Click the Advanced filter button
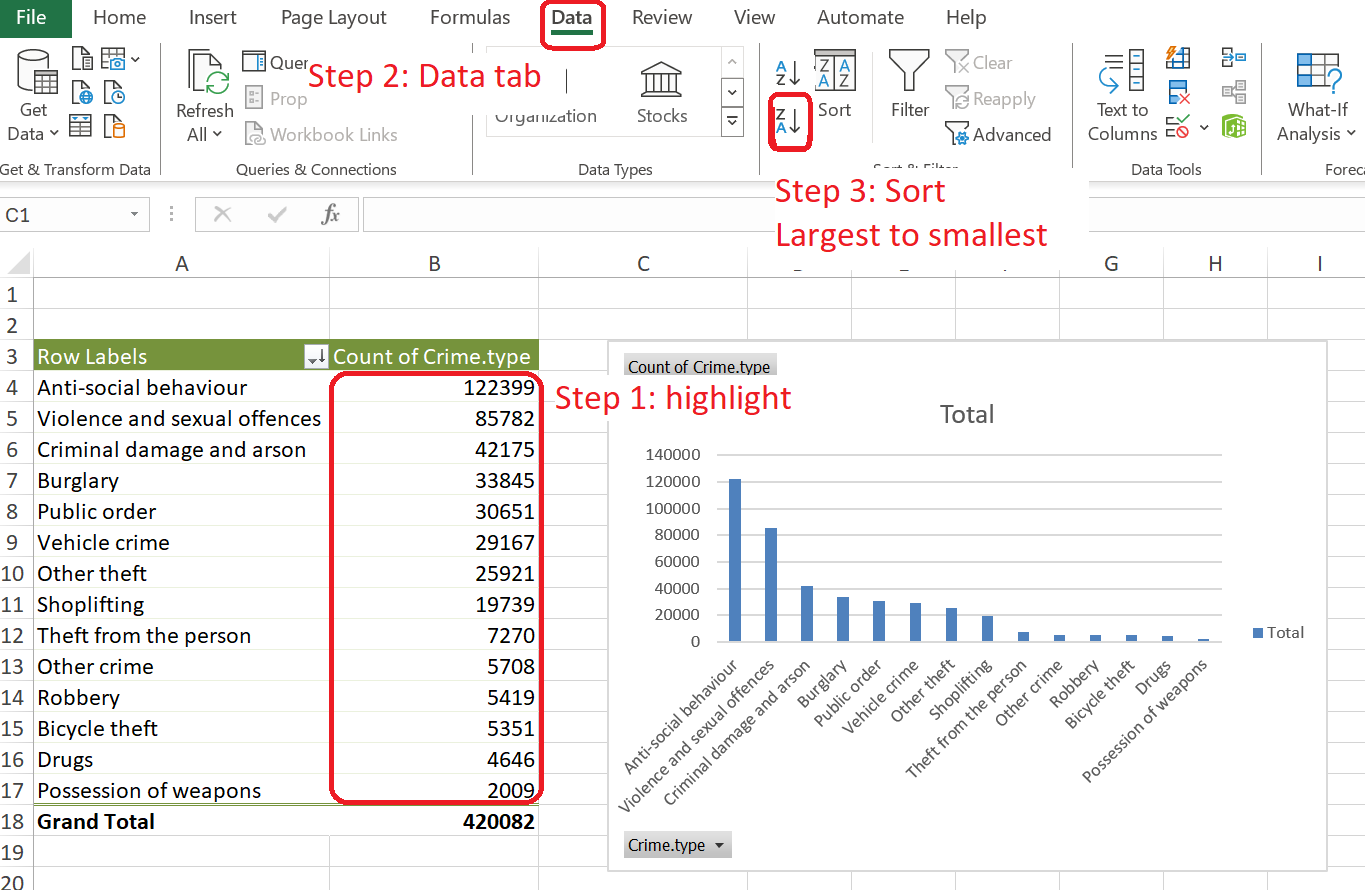Viewport: 1365px width, 890px height. click(998, 135)
